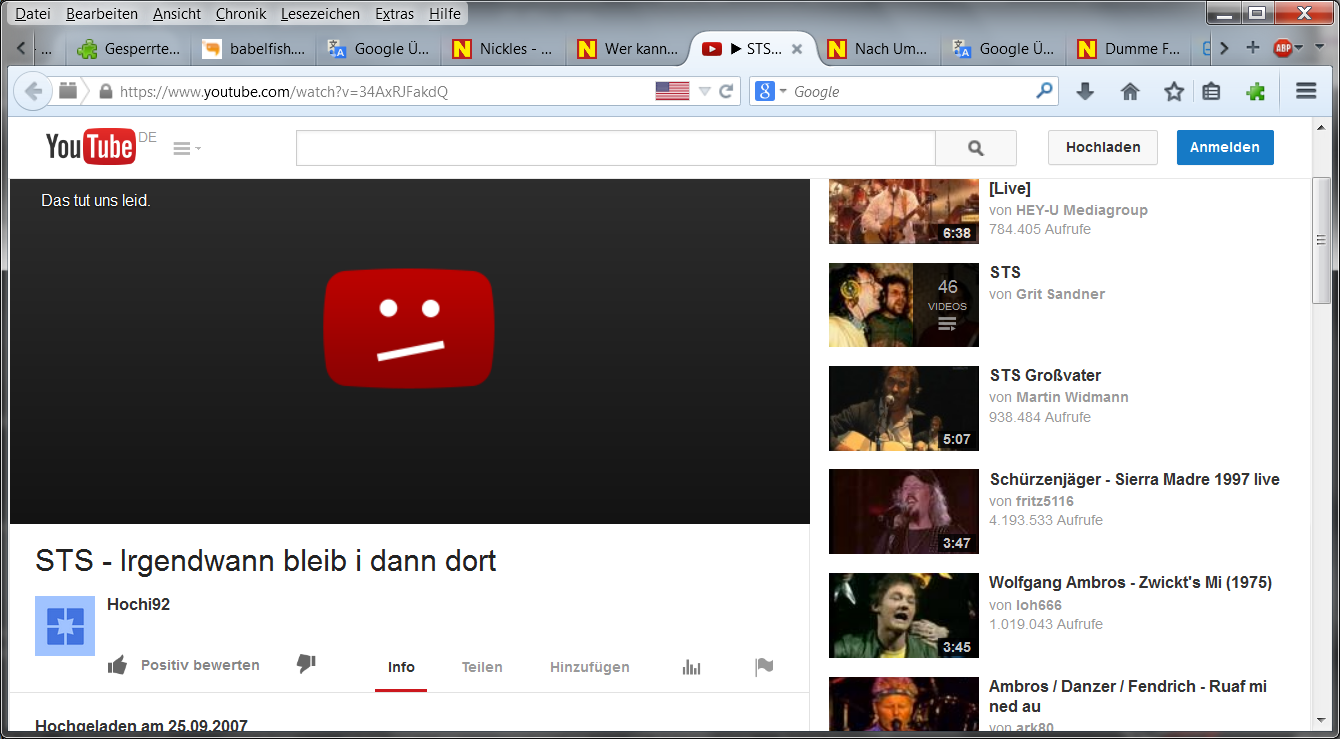The height and width of the screenshot is (739, 1340).
Task: Switch to the 'Wer kann' tab
Action: tap(628, 48)
